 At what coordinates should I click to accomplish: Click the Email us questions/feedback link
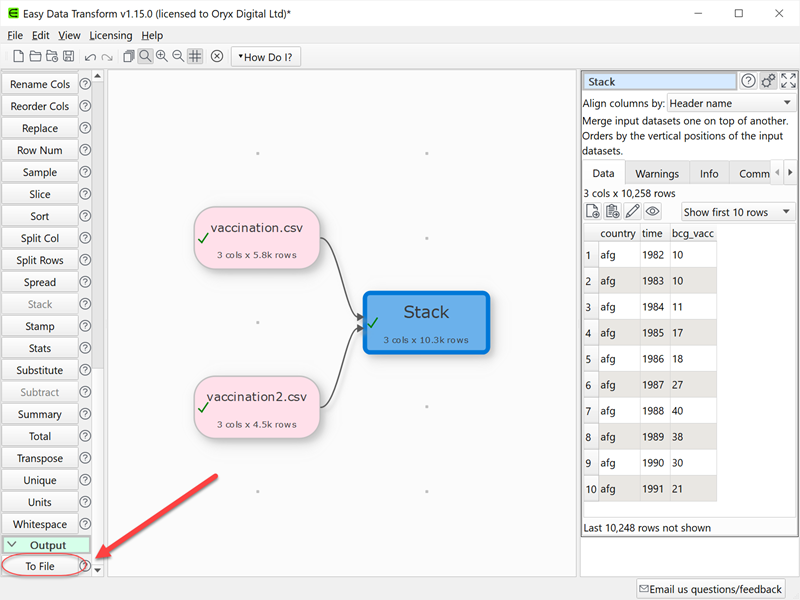710,589
